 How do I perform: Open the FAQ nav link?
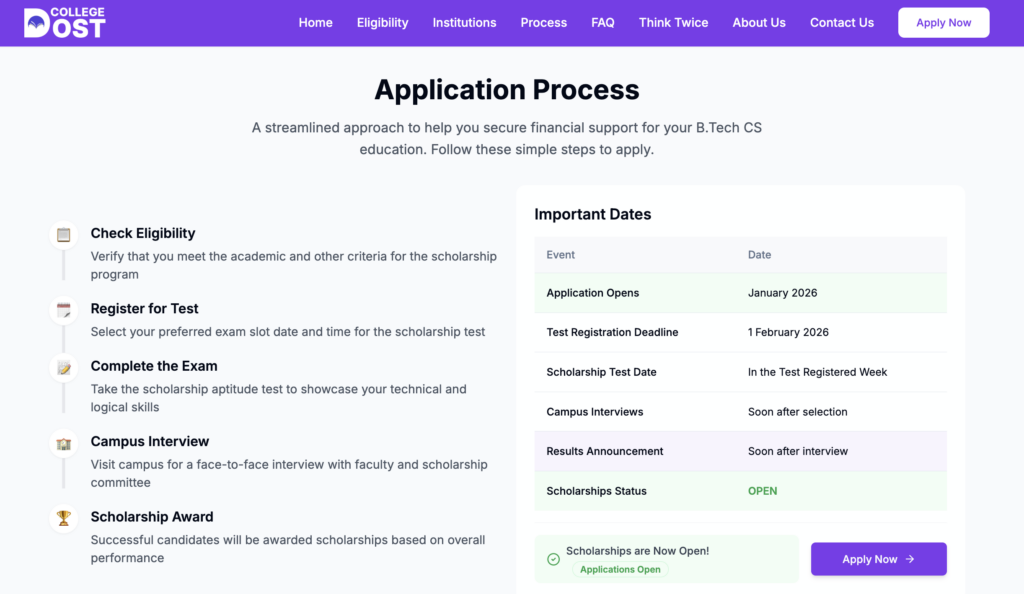[x=602, y=23]
